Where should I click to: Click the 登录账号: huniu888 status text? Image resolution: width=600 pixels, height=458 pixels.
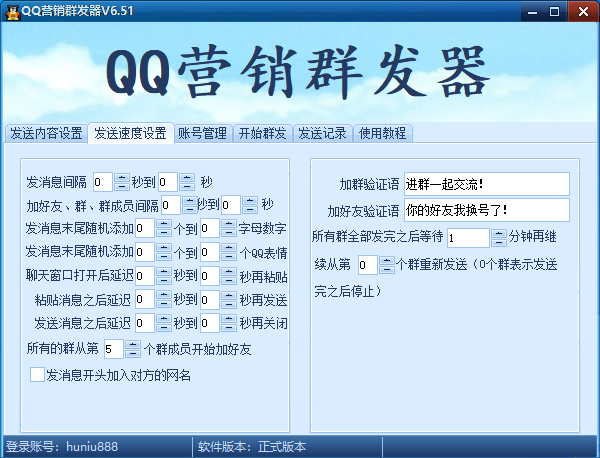click(62, 447)
